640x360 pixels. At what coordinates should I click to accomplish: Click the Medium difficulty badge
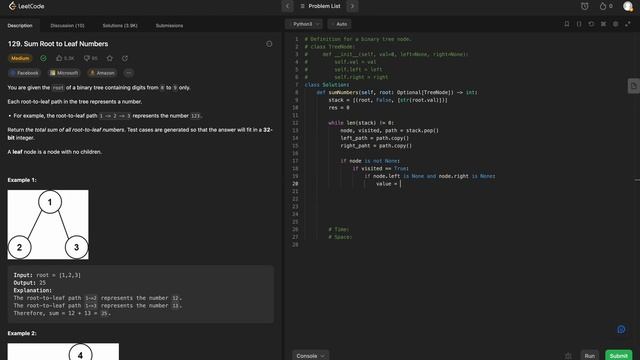(20, 58)
